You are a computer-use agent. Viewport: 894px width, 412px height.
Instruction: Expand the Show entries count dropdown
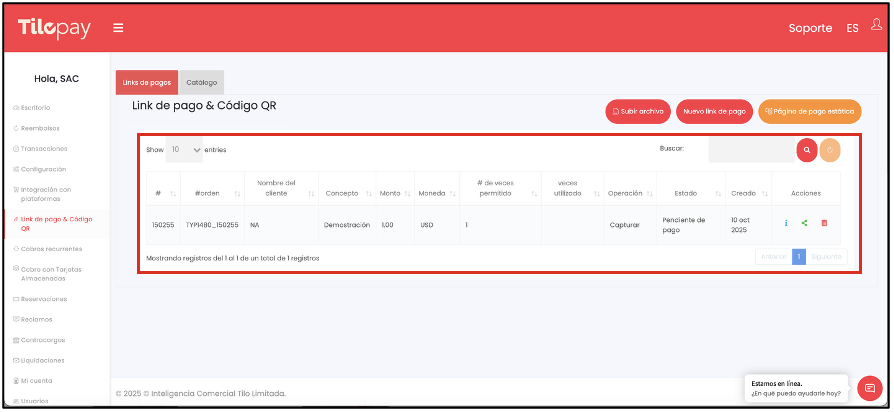[184, 149]
